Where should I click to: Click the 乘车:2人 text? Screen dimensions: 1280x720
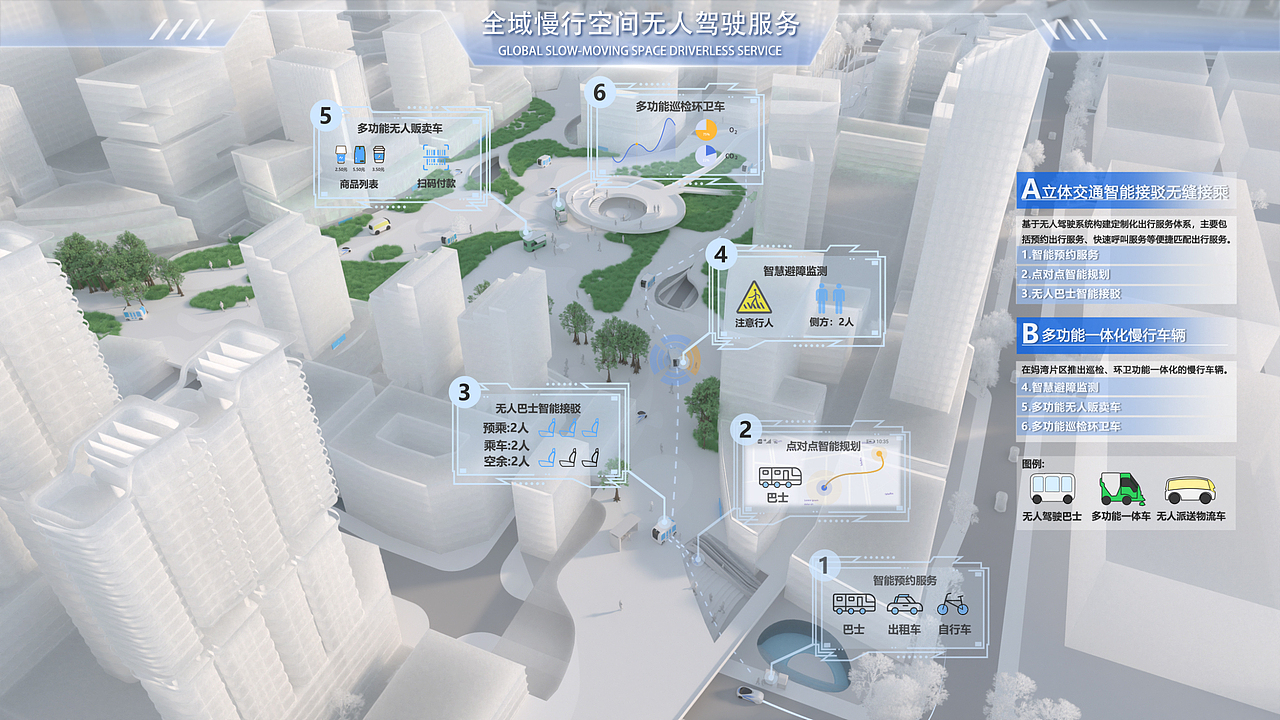pyautogui.click(x=506, y=445)
